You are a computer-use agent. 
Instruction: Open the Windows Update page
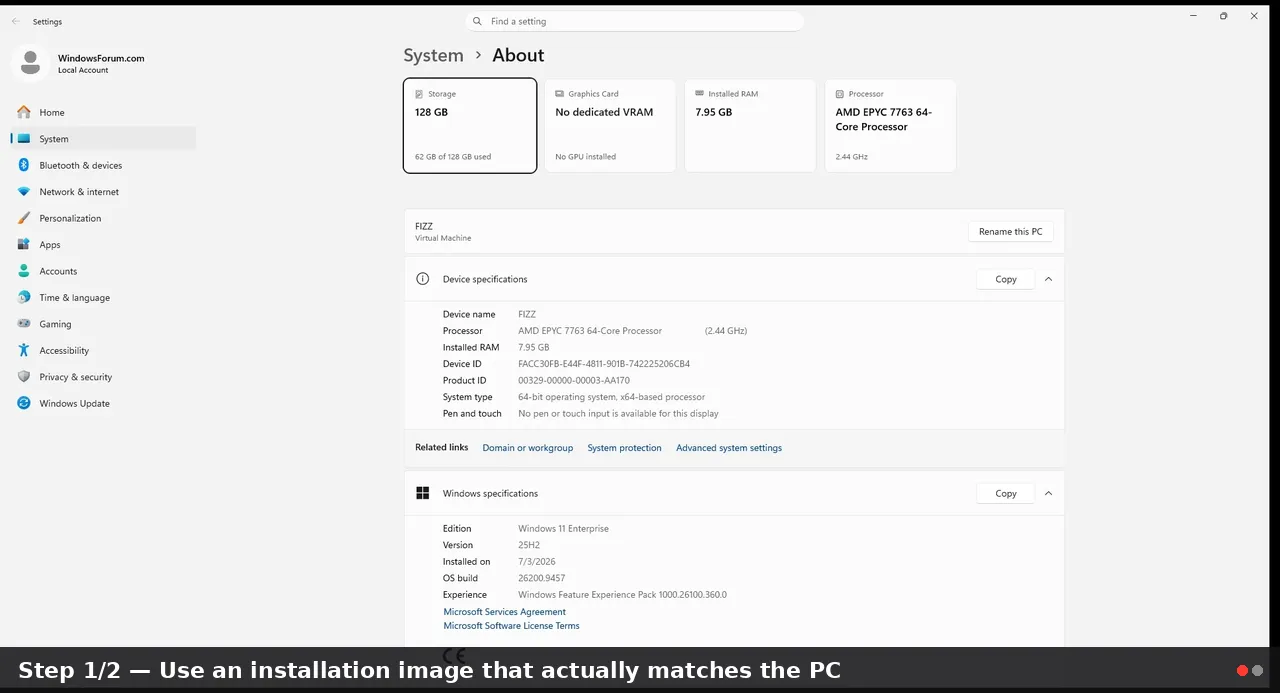[103, 404]
